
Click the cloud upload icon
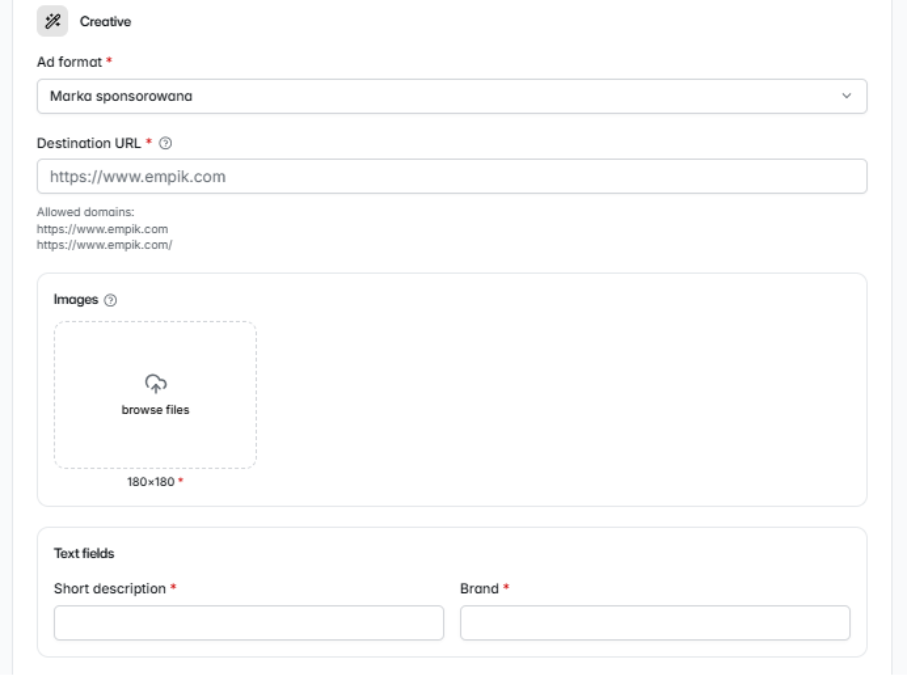tap(156, 384)
